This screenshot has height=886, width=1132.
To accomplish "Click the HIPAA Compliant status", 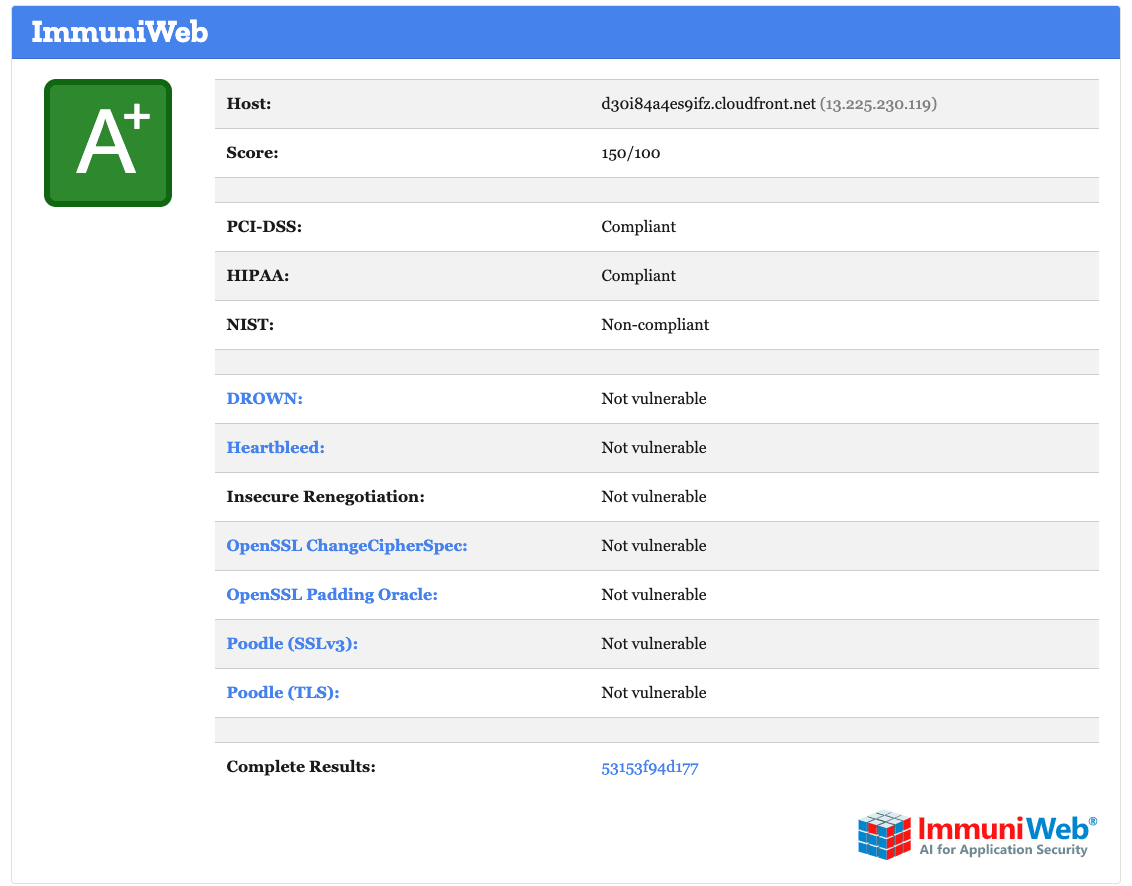I will [x=638, y=275].
